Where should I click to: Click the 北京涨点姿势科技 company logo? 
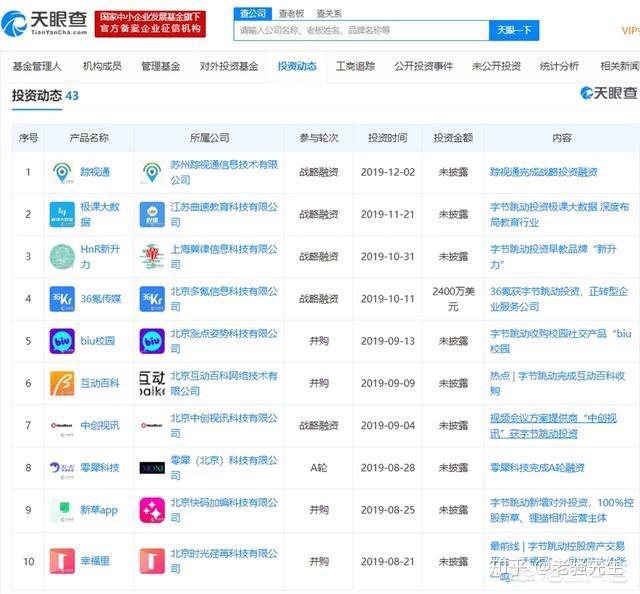152,341
